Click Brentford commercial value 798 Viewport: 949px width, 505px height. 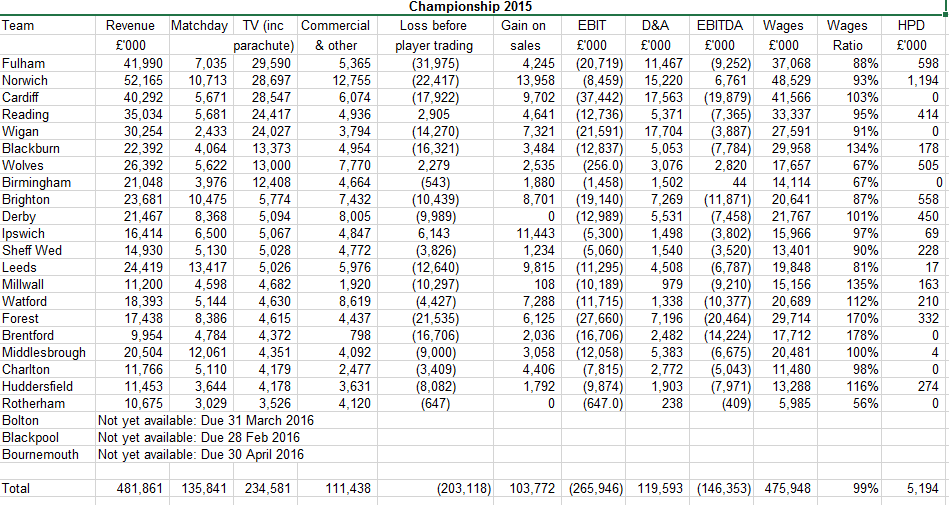click(x=360, y=335)
